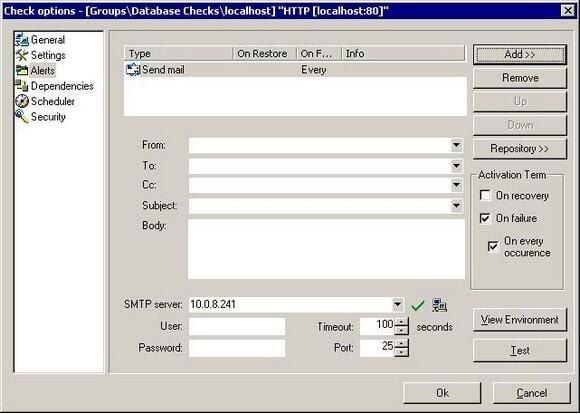
Task: Expand the From dropdown
Action: tap(456, 145)
